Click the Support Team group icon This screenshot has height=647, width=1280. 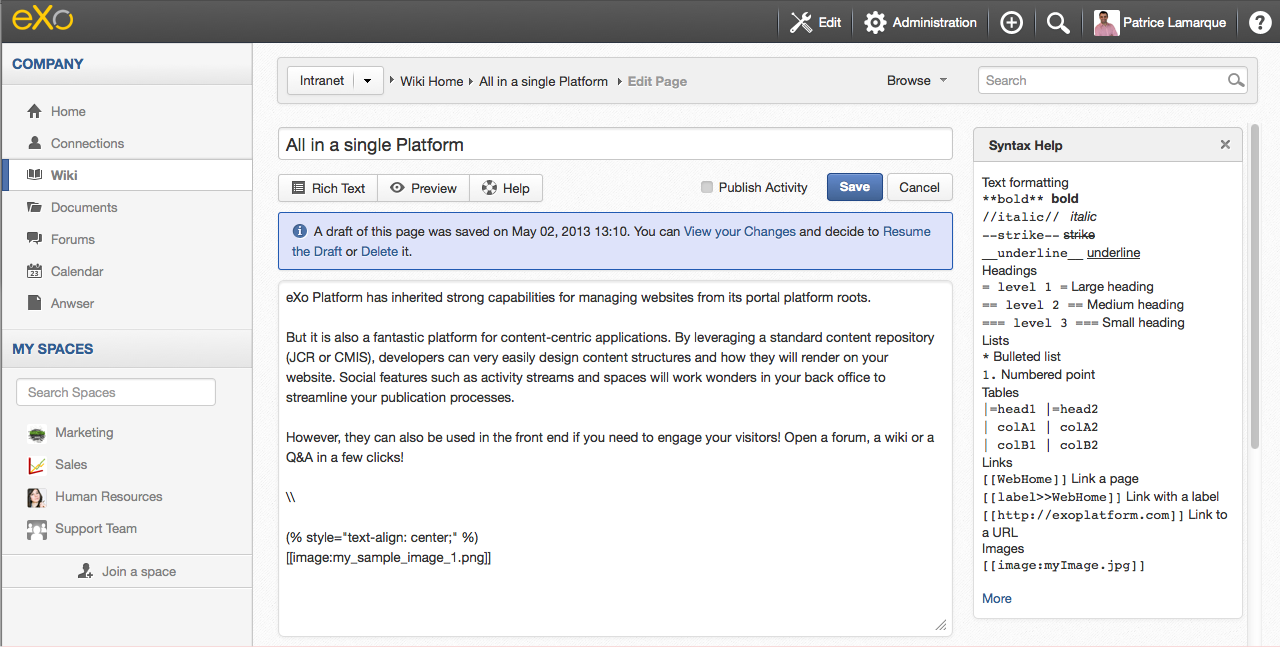tap(37, 529)
